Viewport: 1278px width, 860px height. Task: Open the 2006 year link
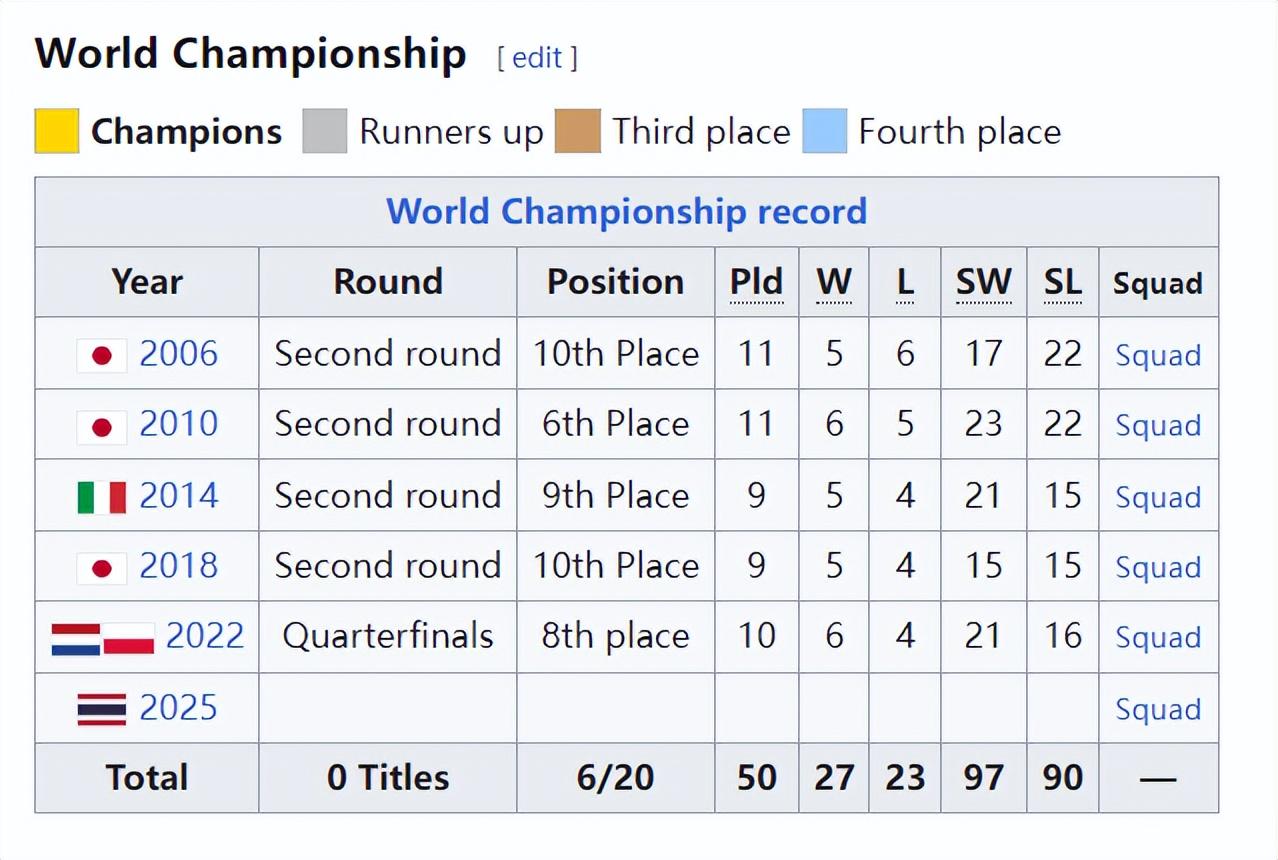coord(178,354)
